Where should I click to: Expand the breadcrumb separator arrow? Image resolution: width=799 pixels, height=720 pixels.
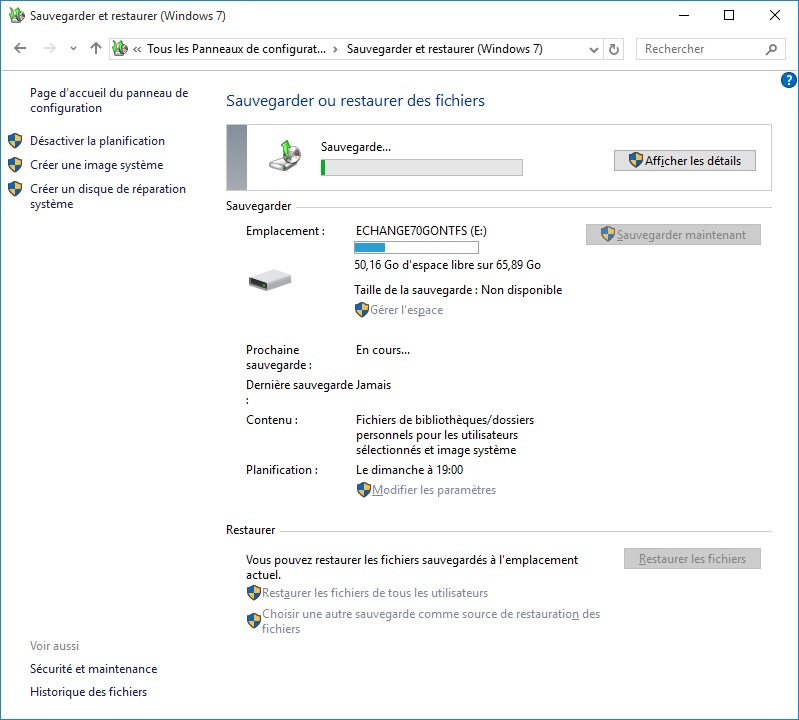(335, 49)
